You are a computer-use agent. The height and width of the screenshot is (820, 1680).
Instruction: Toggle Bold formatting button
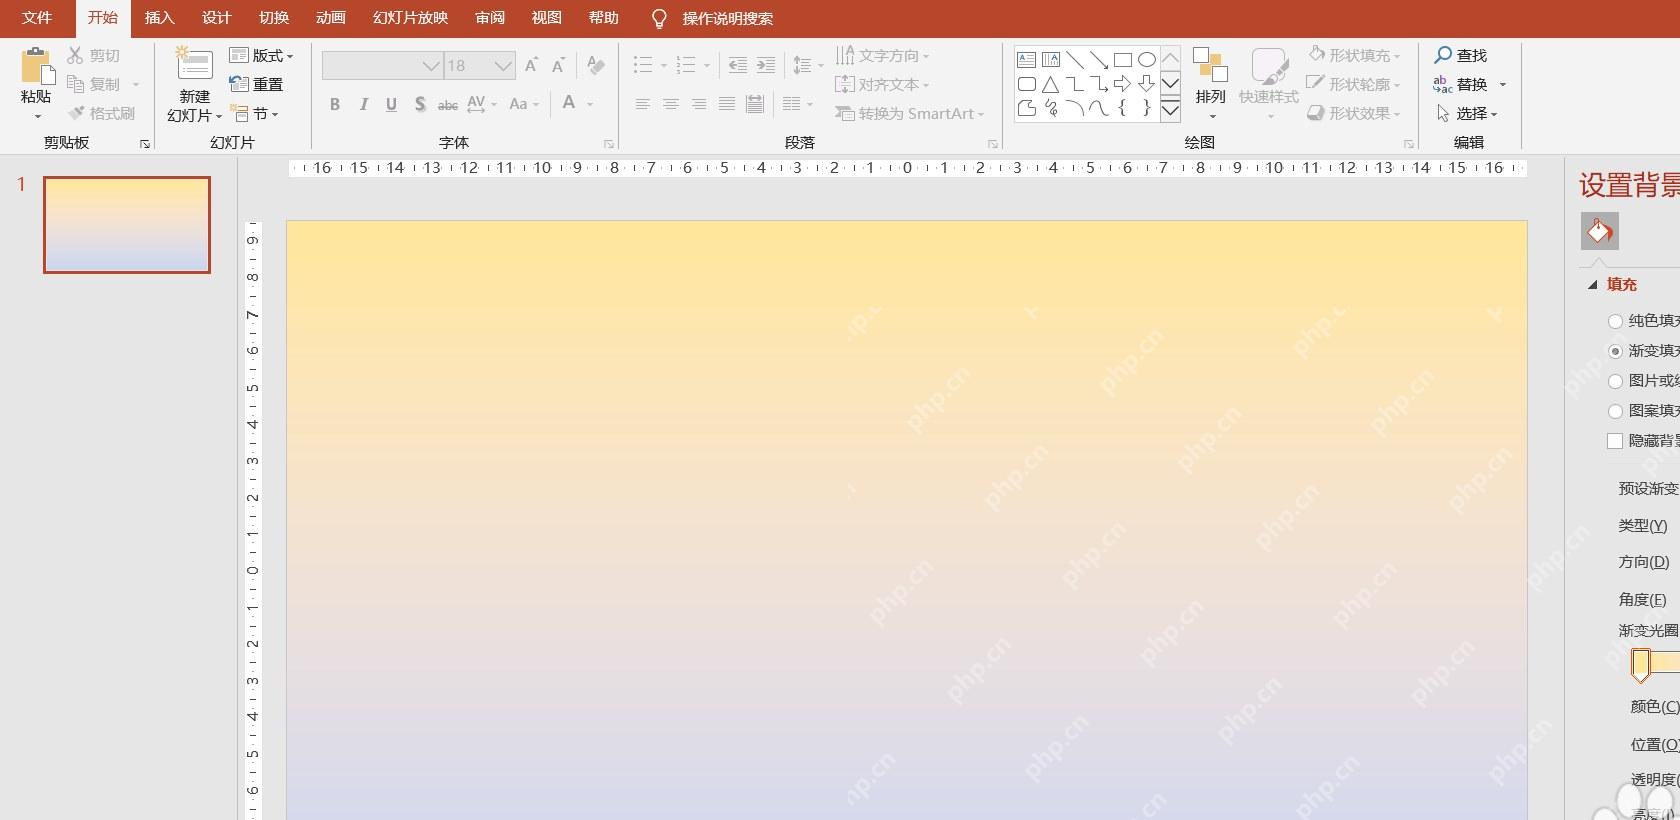[x=335, y=104]
